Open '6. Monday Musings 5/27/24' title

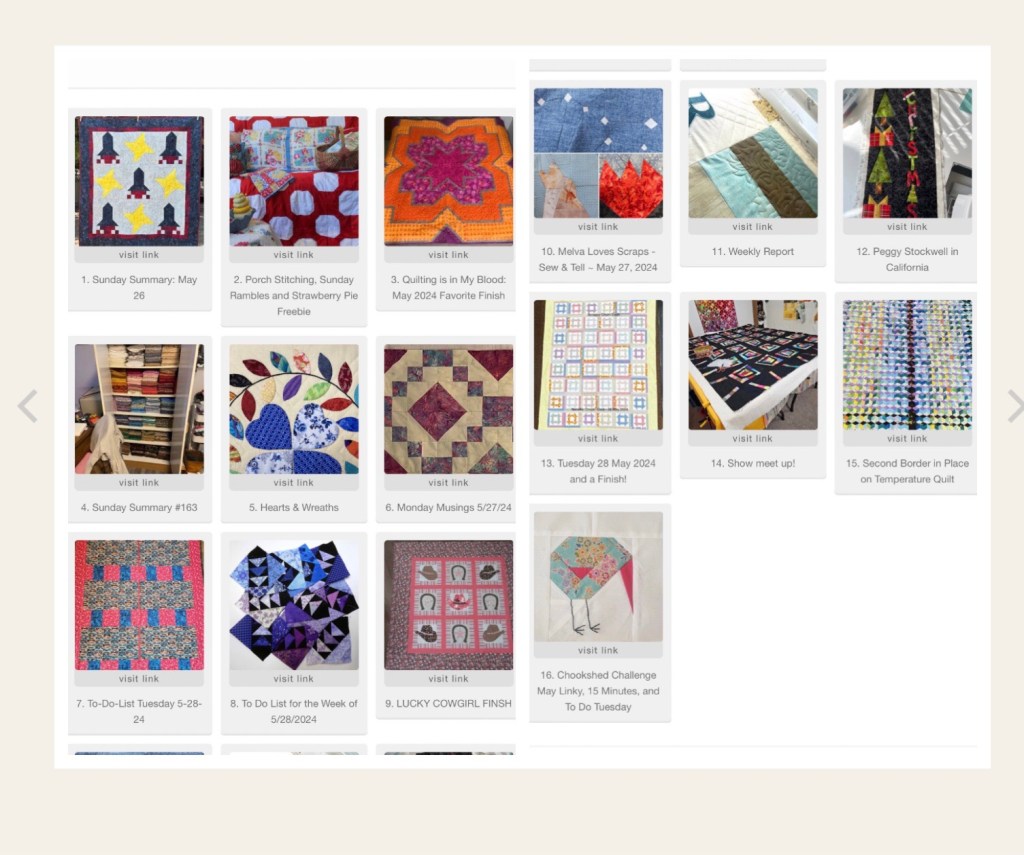(448, 508)
